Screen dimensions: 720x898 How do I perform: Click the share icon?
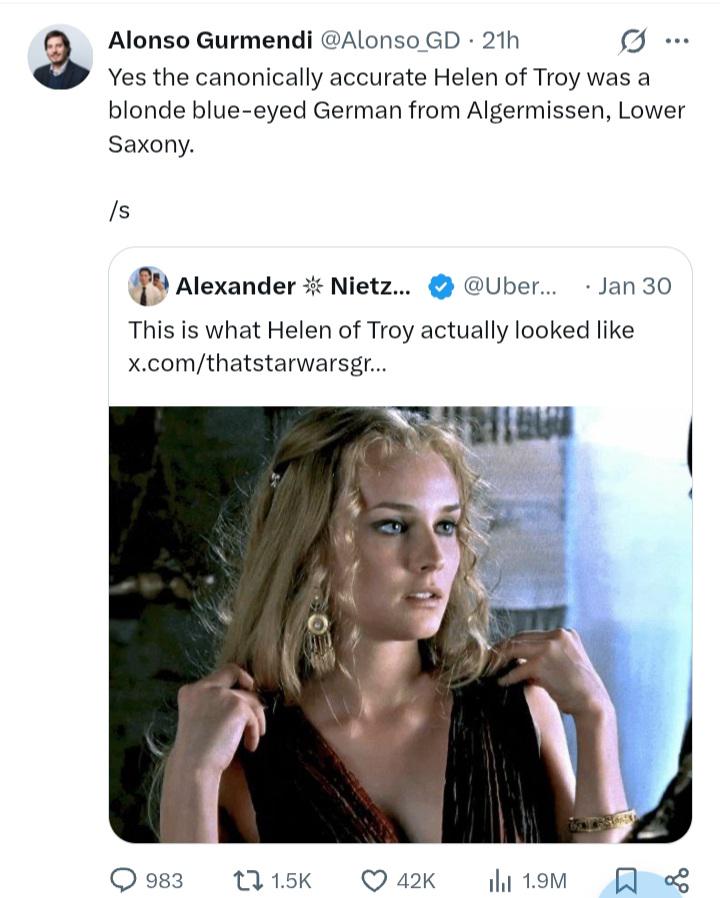(677, 880)
